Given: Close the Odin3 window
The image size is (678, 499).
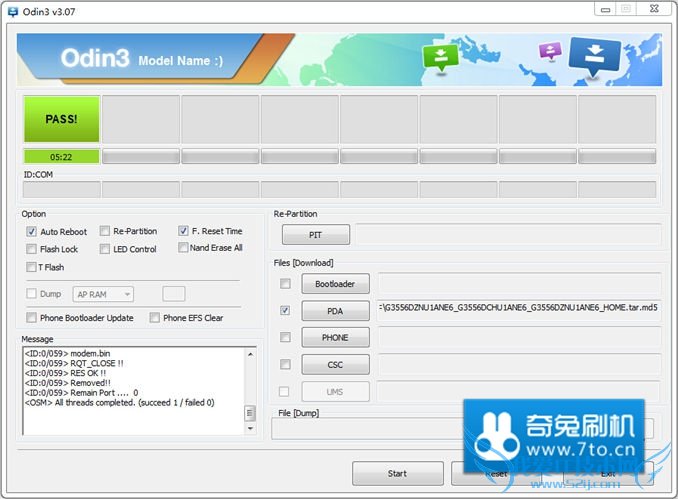Looking at the screenshot, I should pyautogui.click(x=654, y=9).
